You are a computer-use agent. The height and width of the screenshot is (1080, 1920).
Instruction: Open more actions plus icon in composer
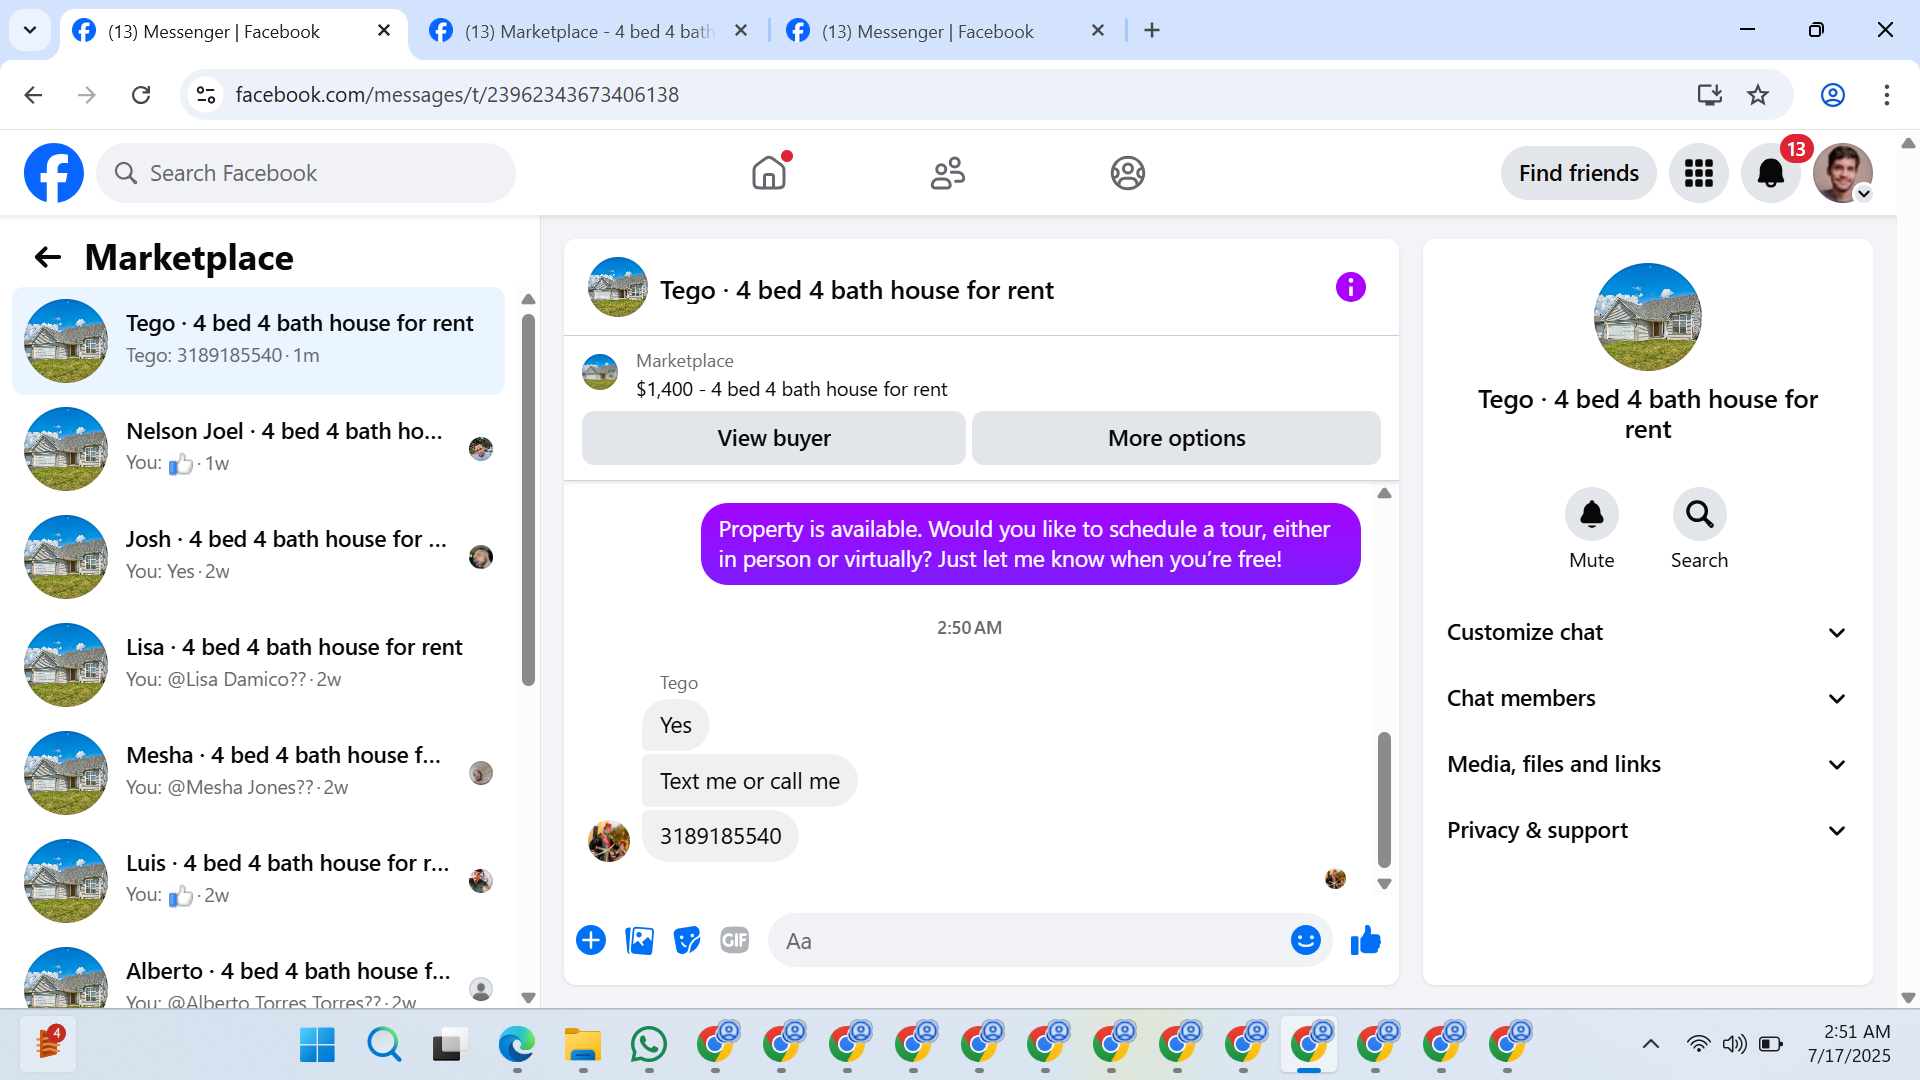click(591, 940)
